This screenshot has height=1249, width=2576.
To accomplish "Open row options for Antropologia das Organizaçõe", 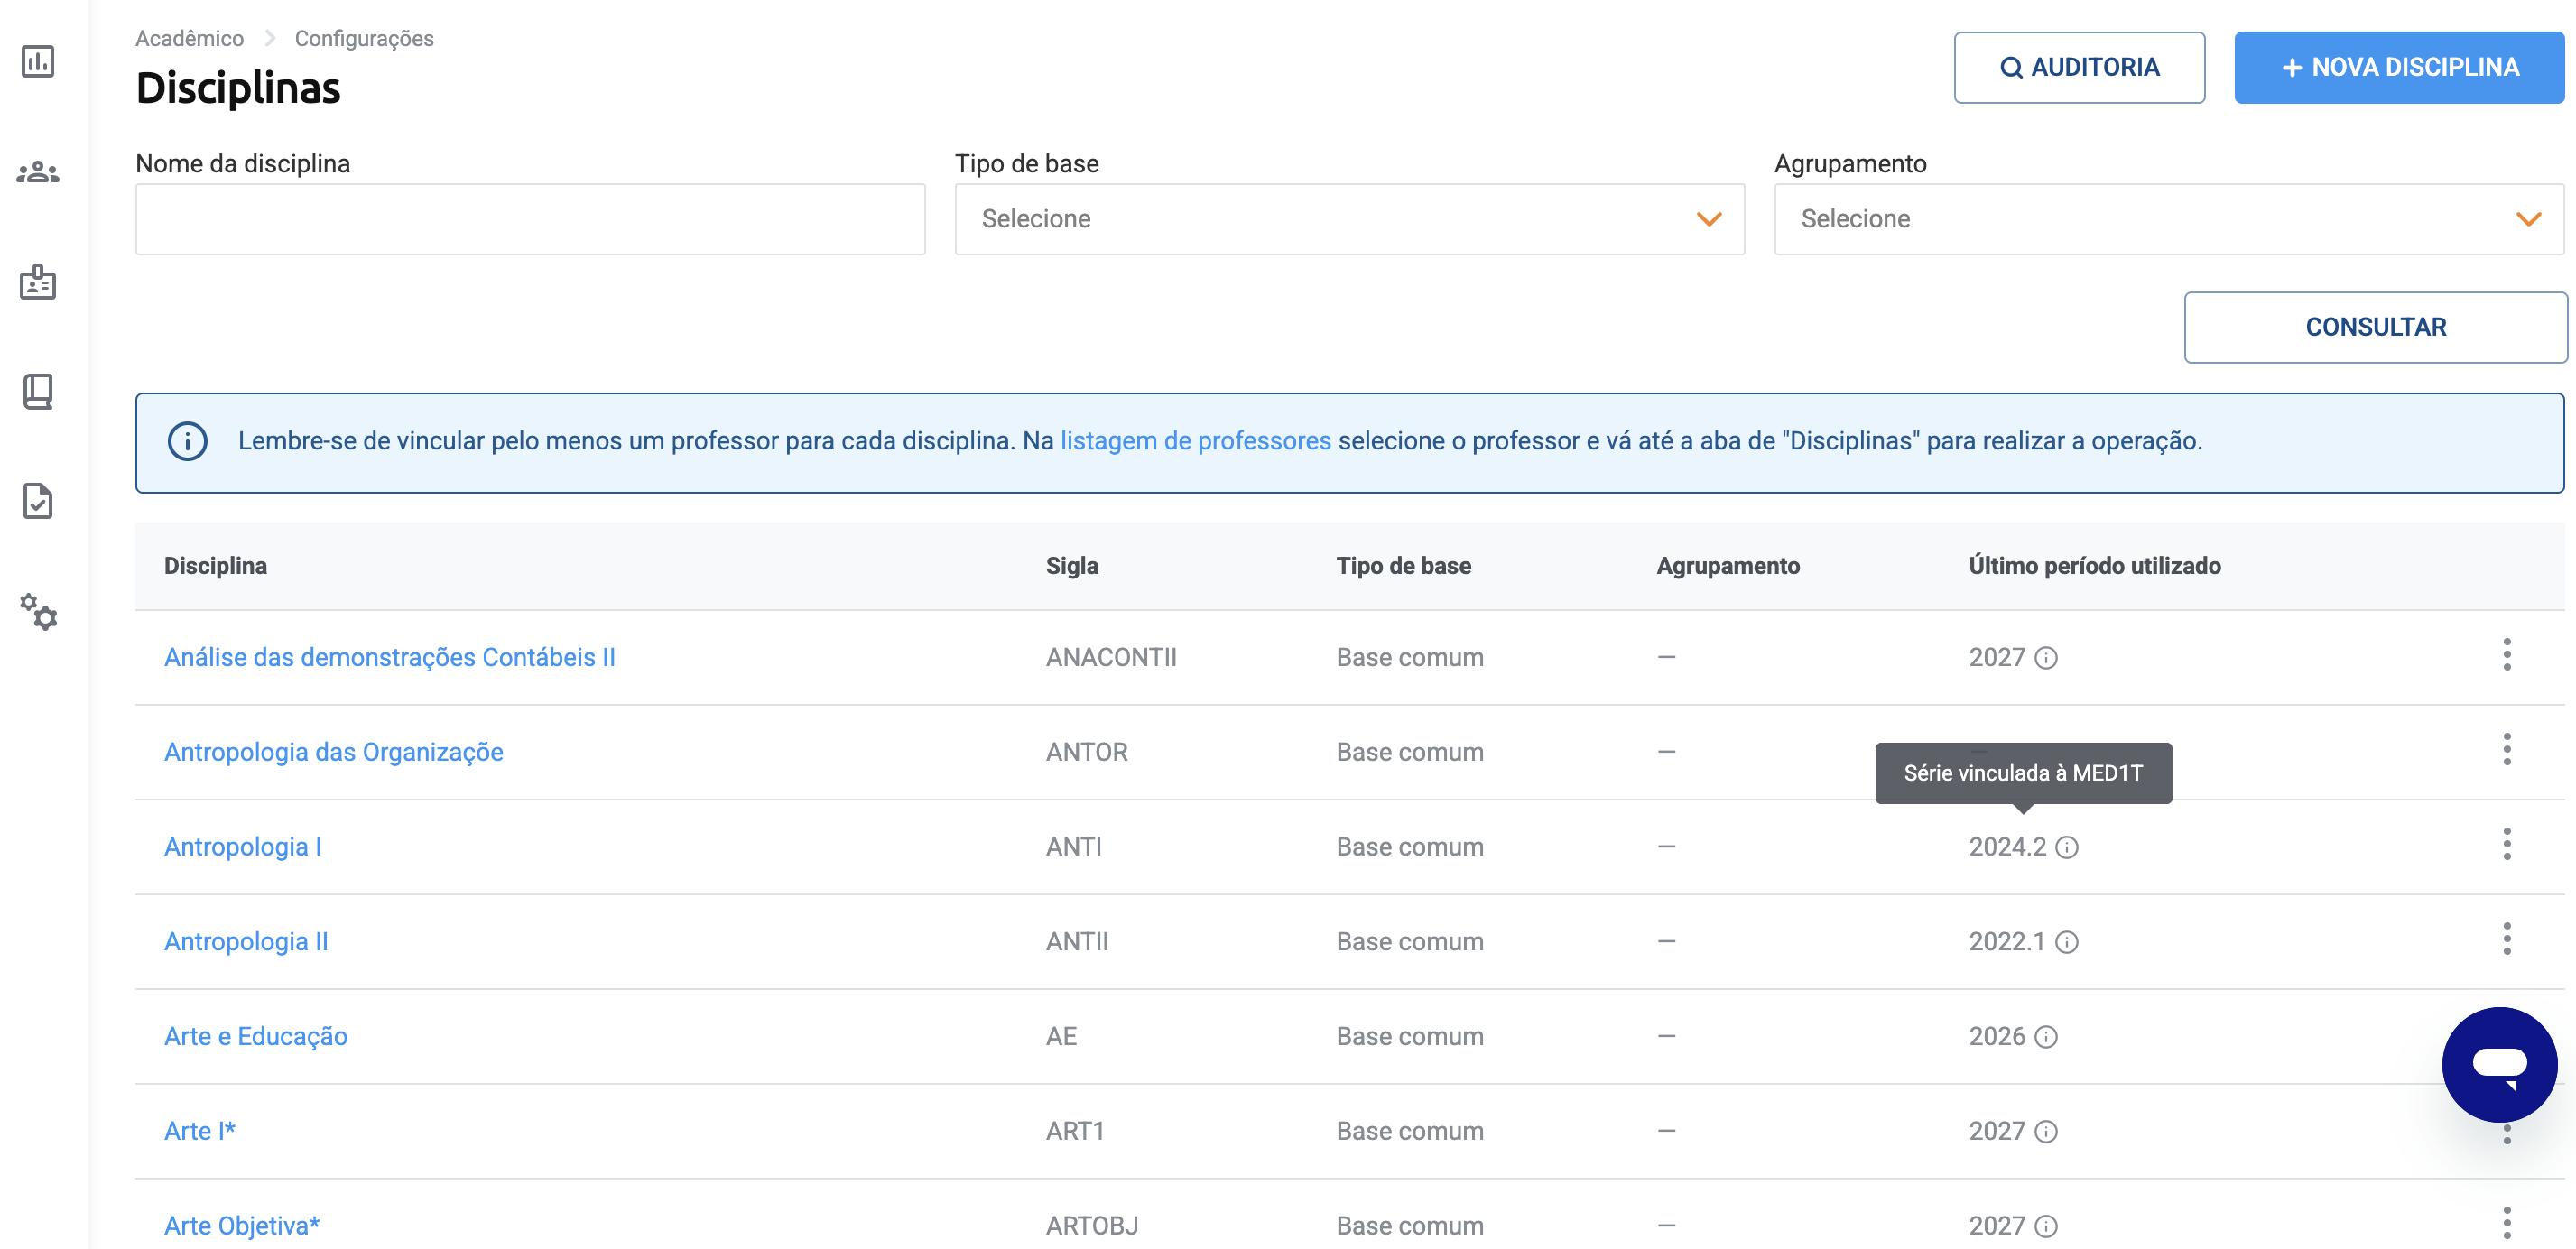I will point(2507,749).
